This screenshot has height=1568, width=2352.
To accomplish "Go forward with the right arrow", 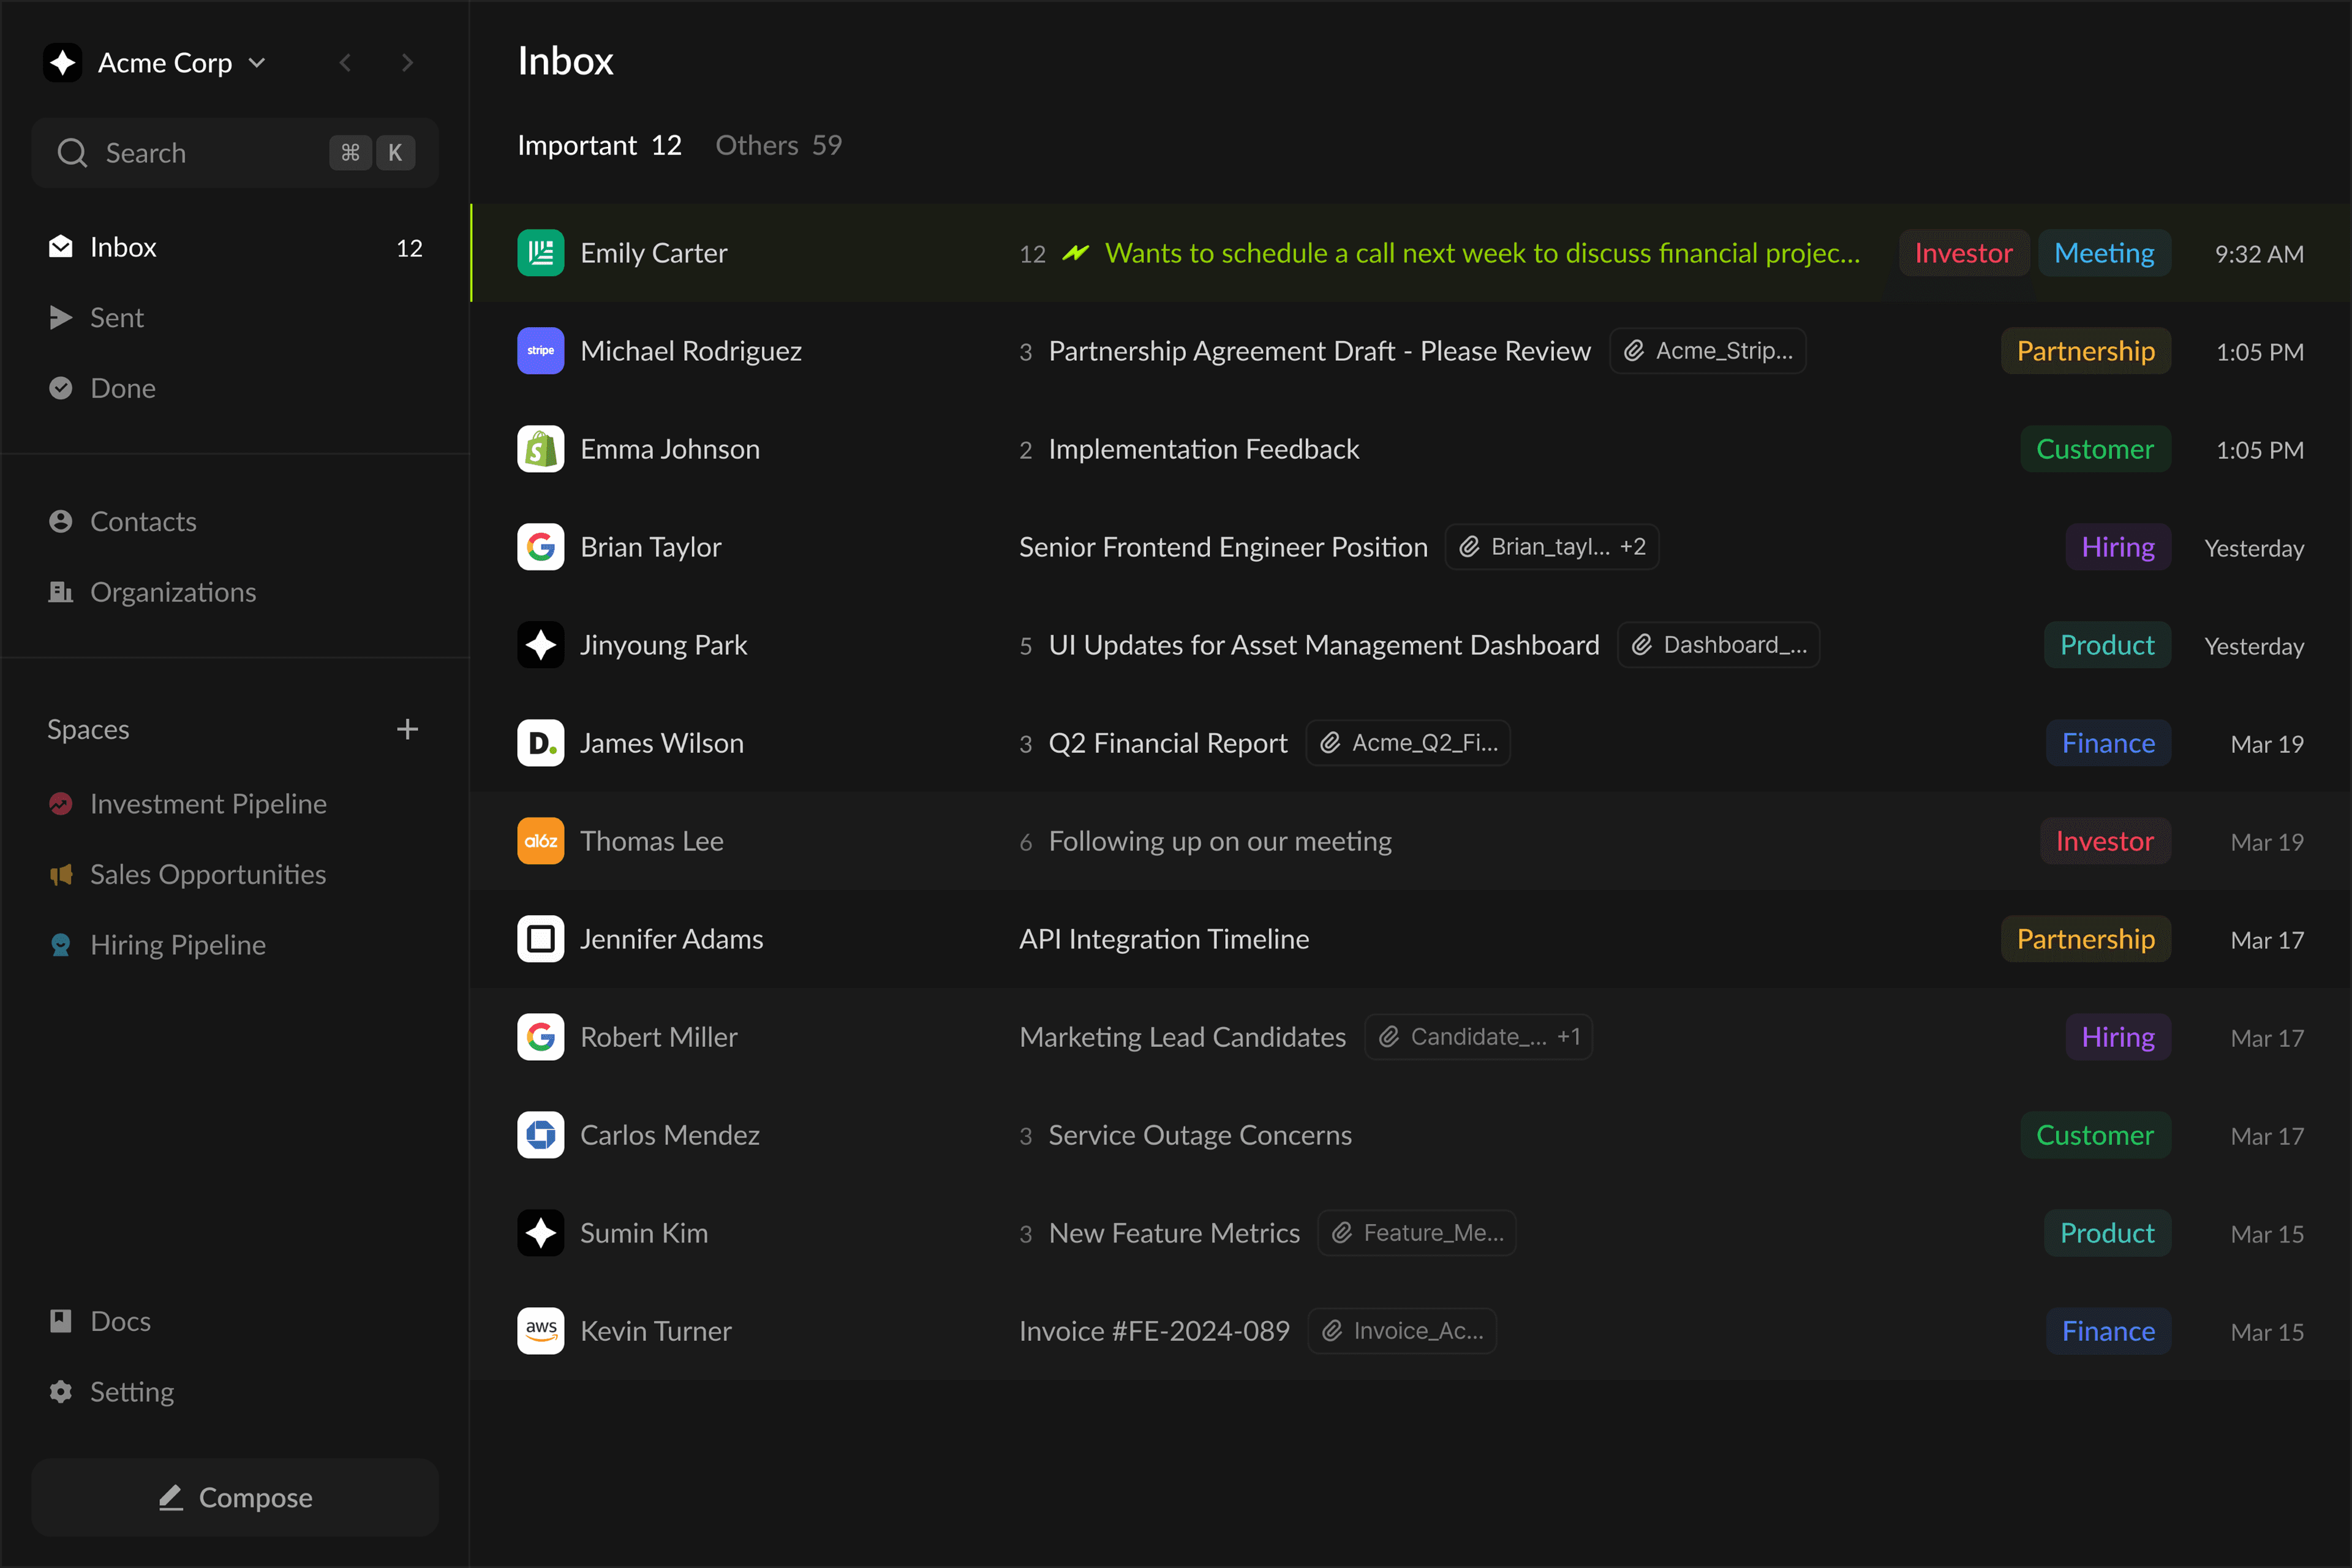I will [x=407, y=63].
